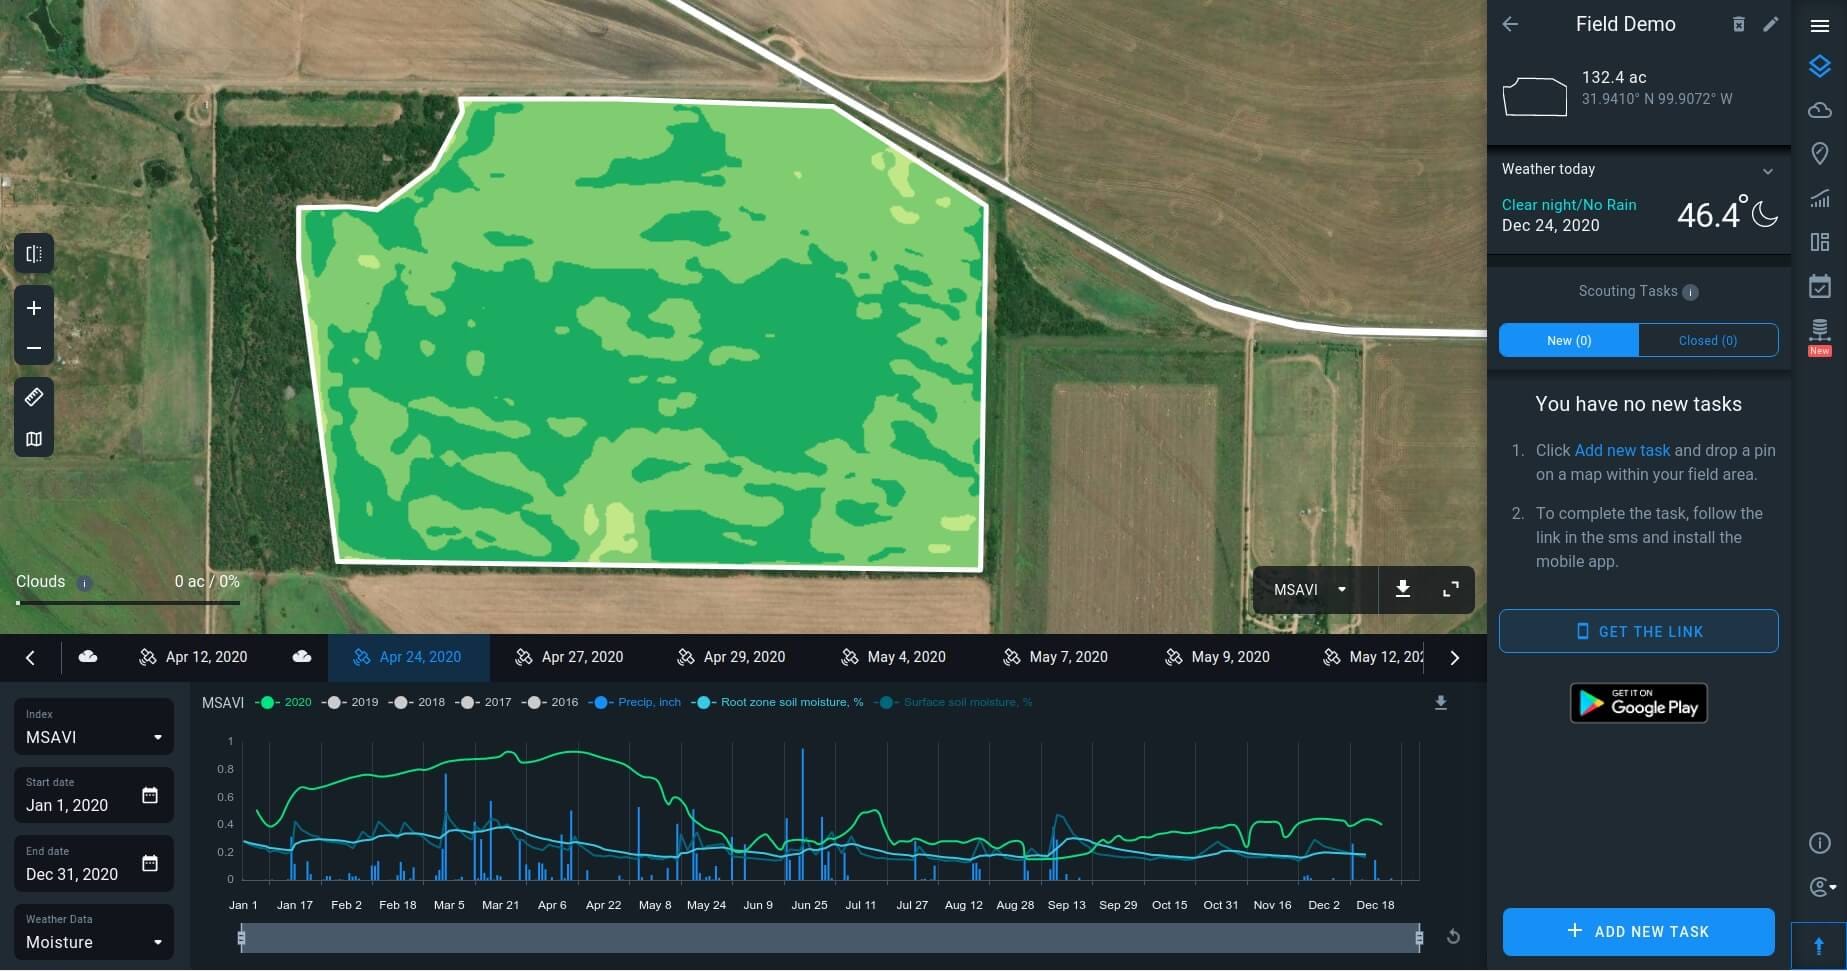This screenshot has width=1847, height=971.
Task: Click the chart range right handle
Action: click(1419, 937)
